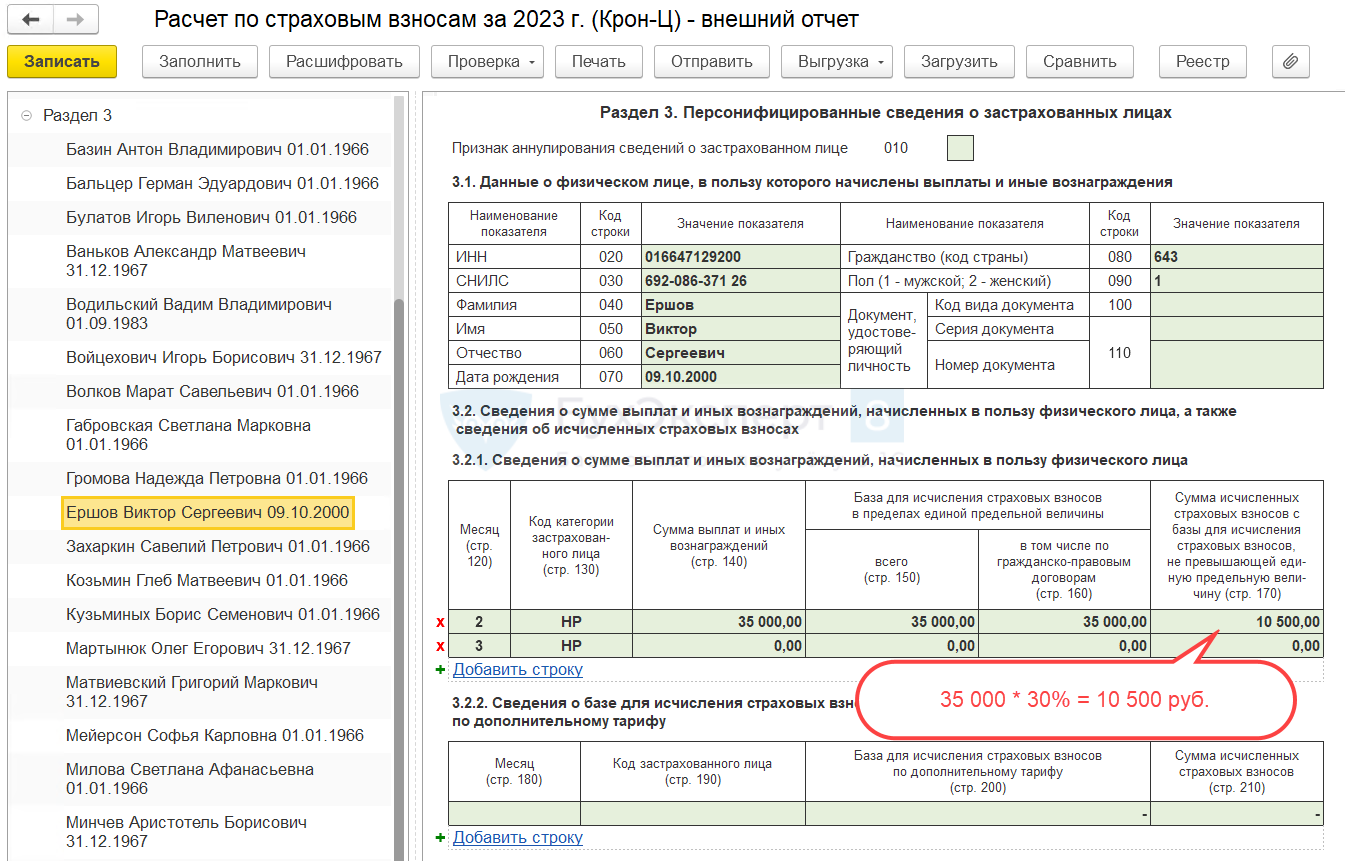Viewport: 1345px width, 861px height.
Task: Click the Заполнить button
Action: [200, 61]
